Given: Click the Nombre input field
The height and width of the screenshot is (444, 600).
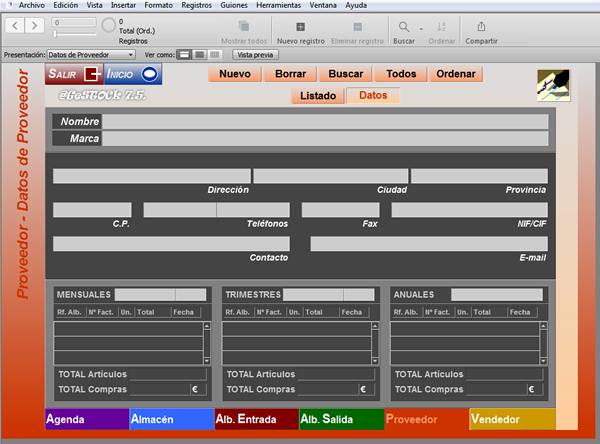Looking at the screenshot, I should [x=325, y=122].
